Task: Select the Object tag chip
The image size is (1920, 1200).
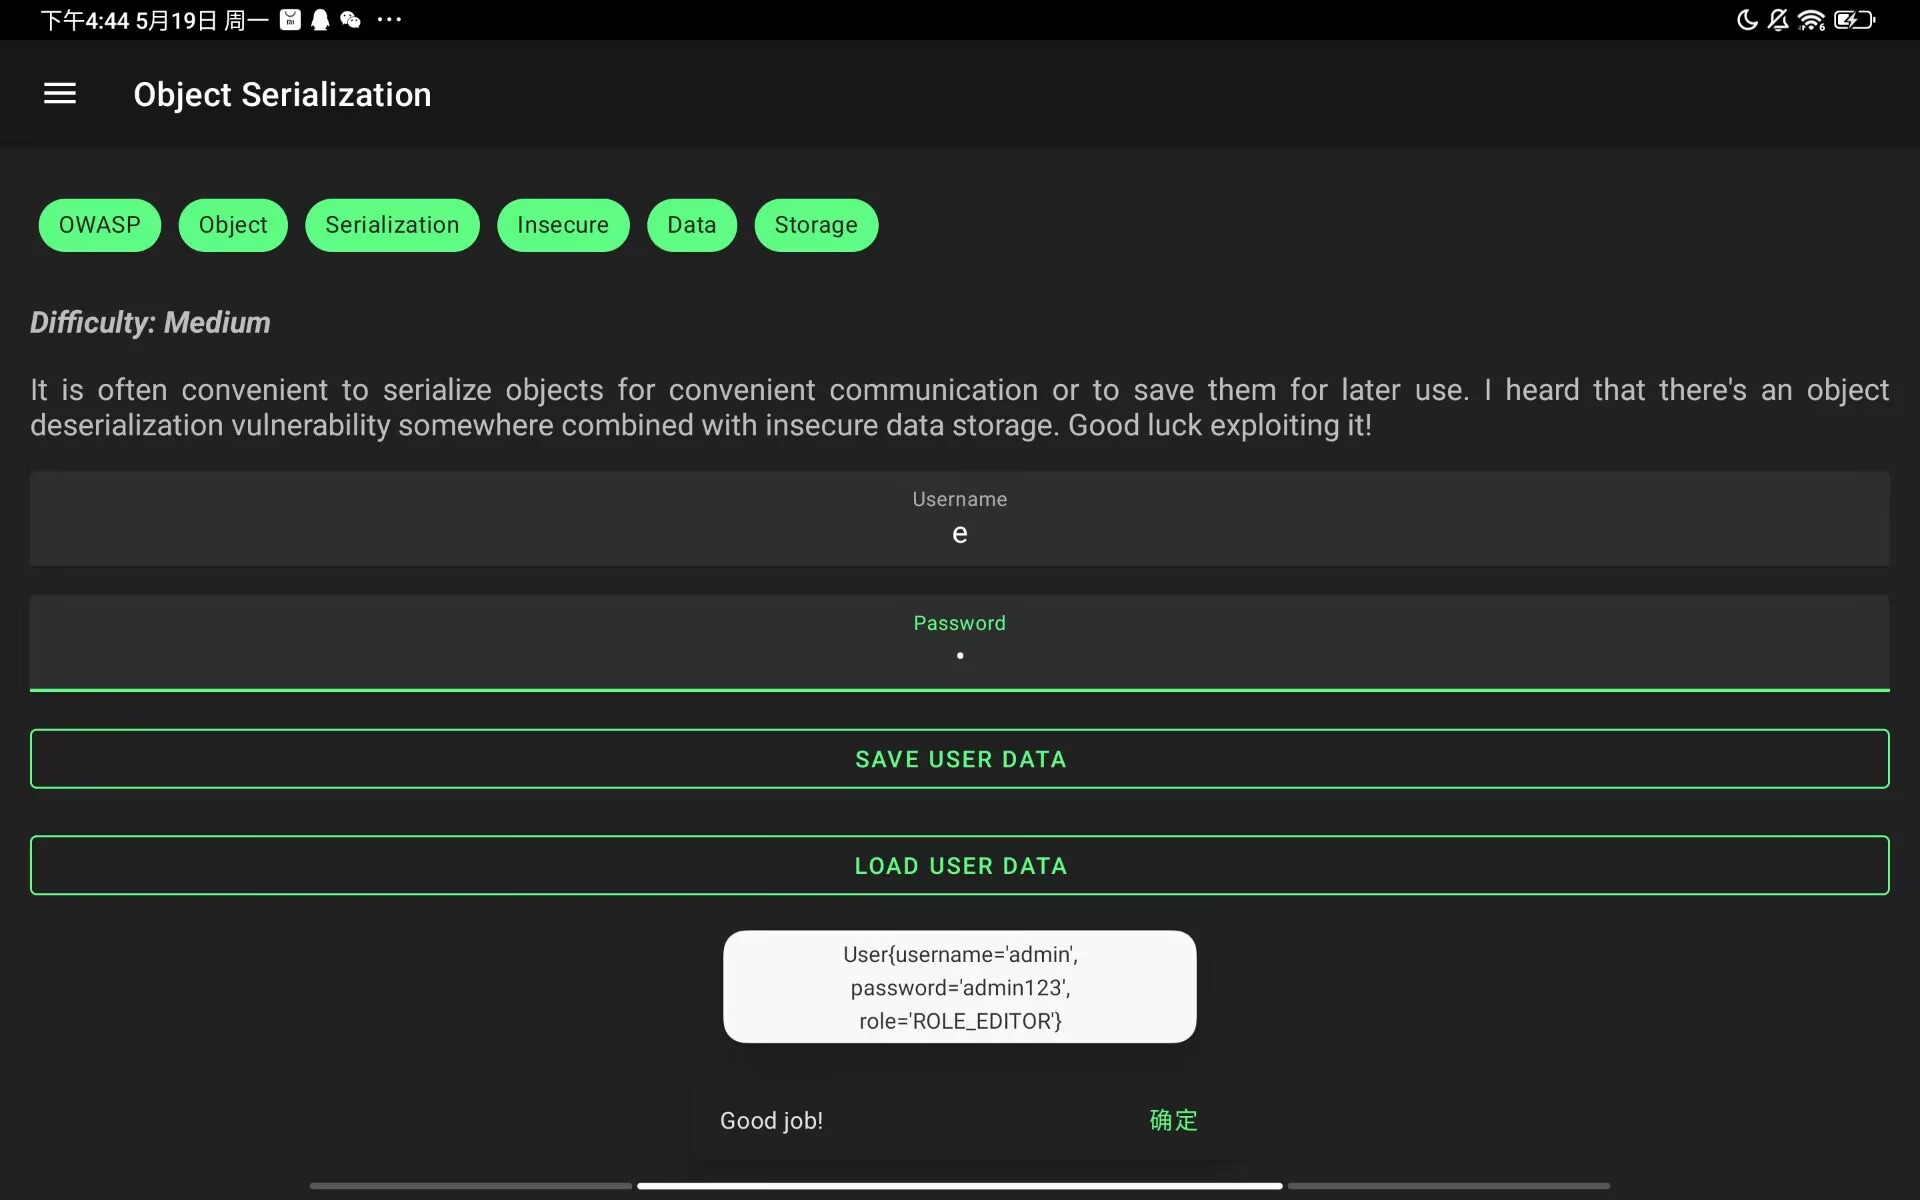Action: point(233,225)
